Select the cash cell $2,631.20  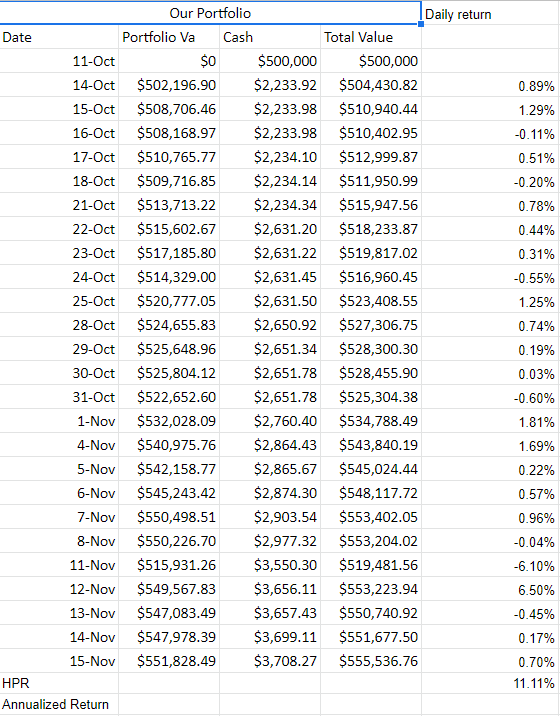tap(270, 229)
